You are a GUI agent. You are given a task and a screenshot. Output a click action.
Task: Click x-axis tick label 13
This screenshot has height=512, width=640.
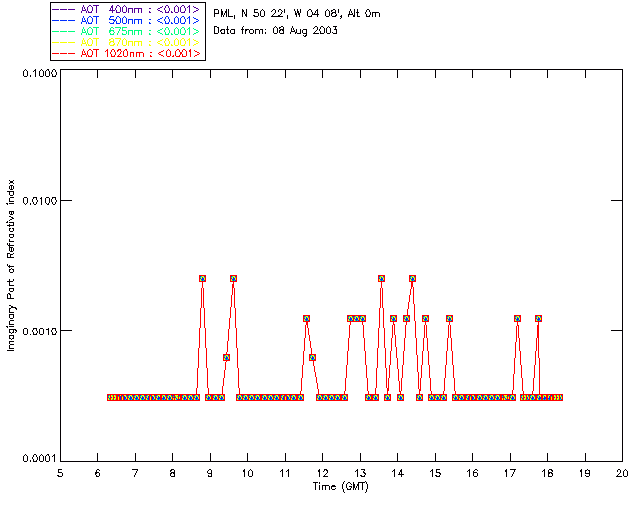click(360, 473)
